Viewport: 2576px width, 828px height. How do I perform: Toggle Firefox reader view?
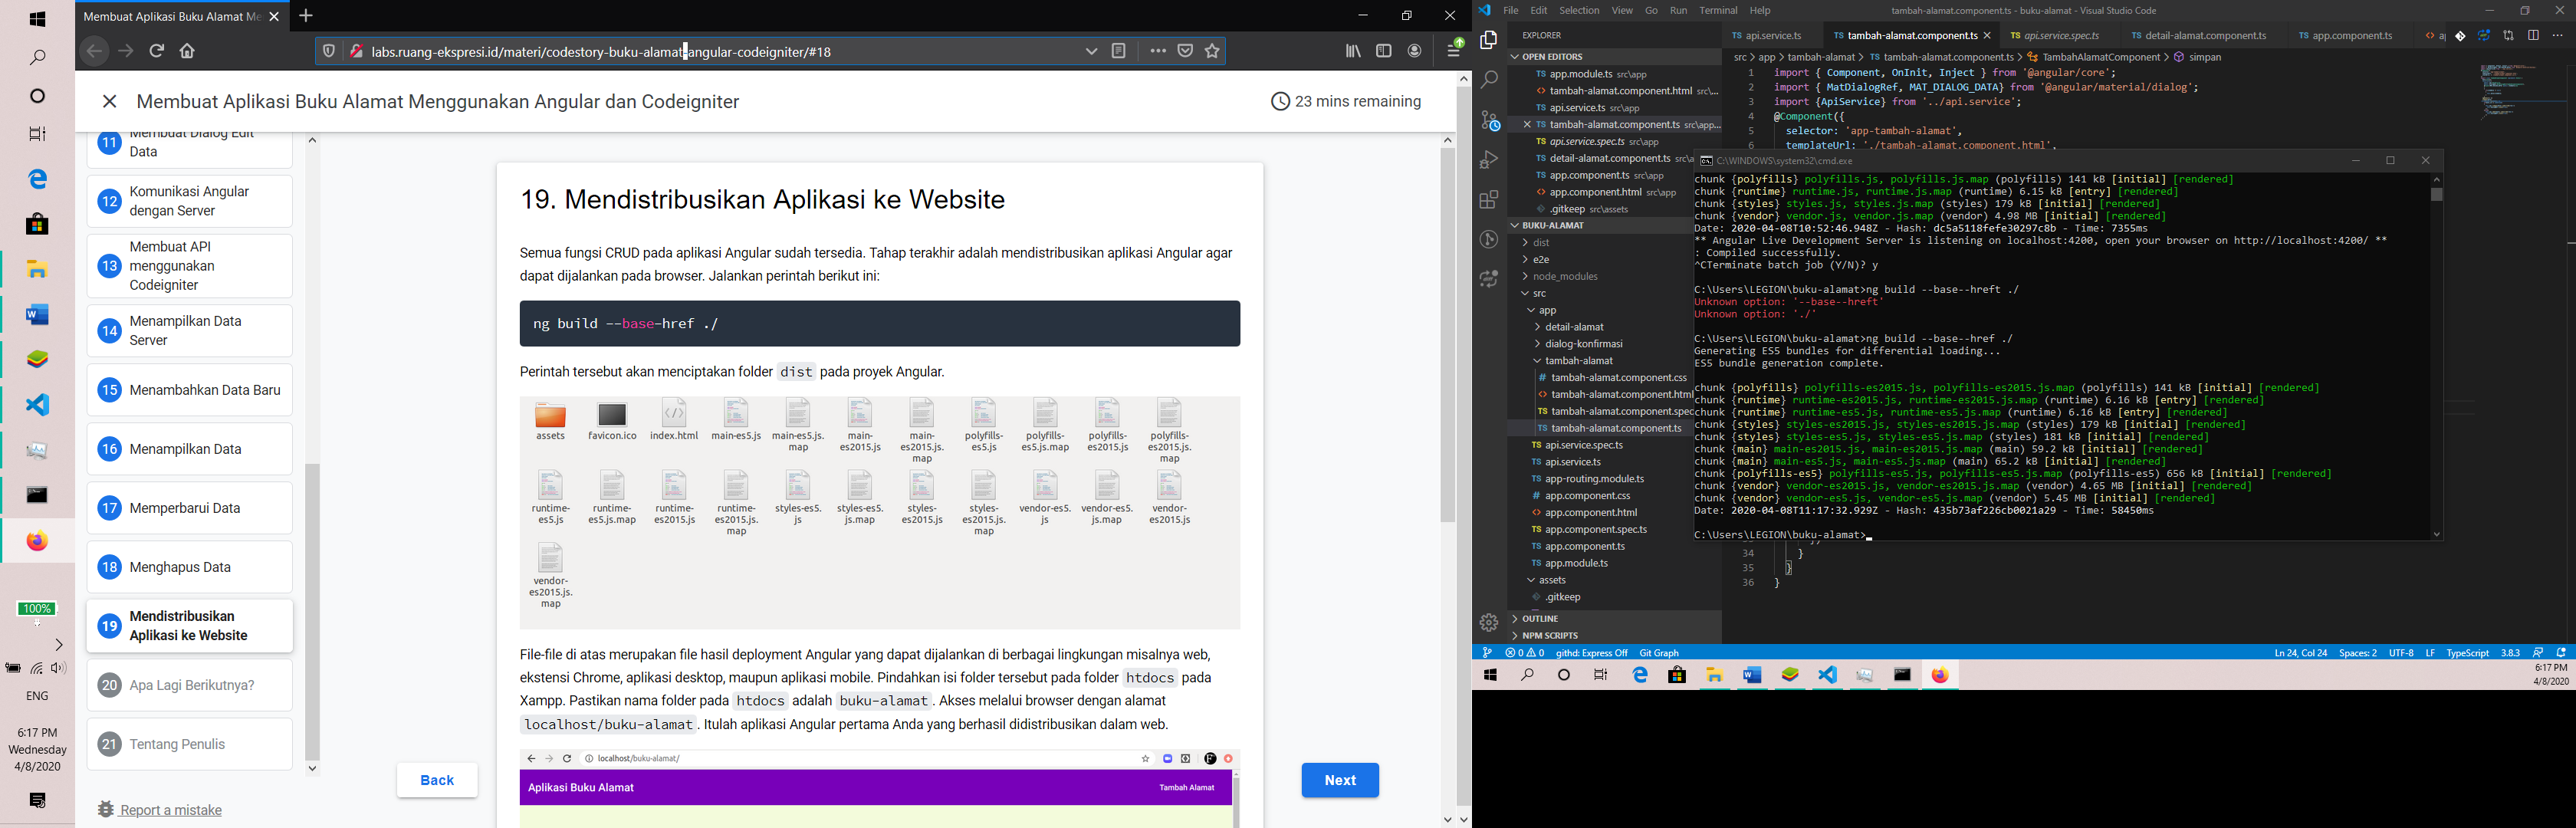tap(1119, 51)
